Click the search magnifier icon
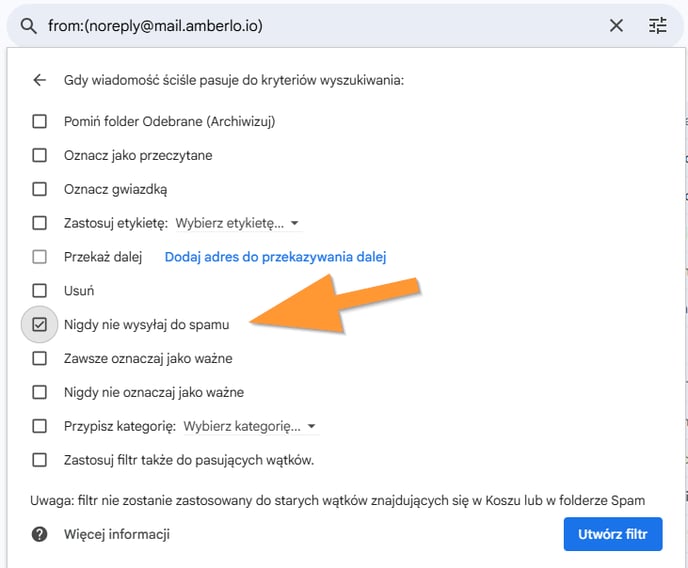688x568 pixels. click(x=29, y=26)
